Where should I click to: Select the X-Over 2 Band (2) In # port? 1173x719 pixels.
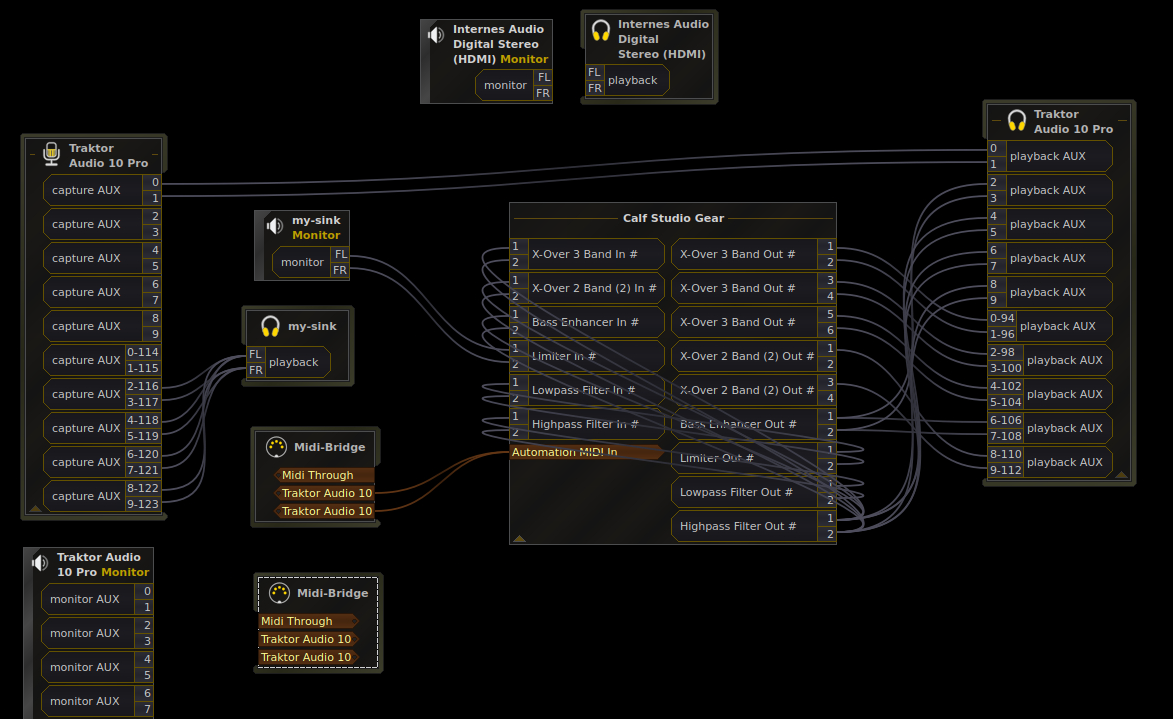click(587, 288)
